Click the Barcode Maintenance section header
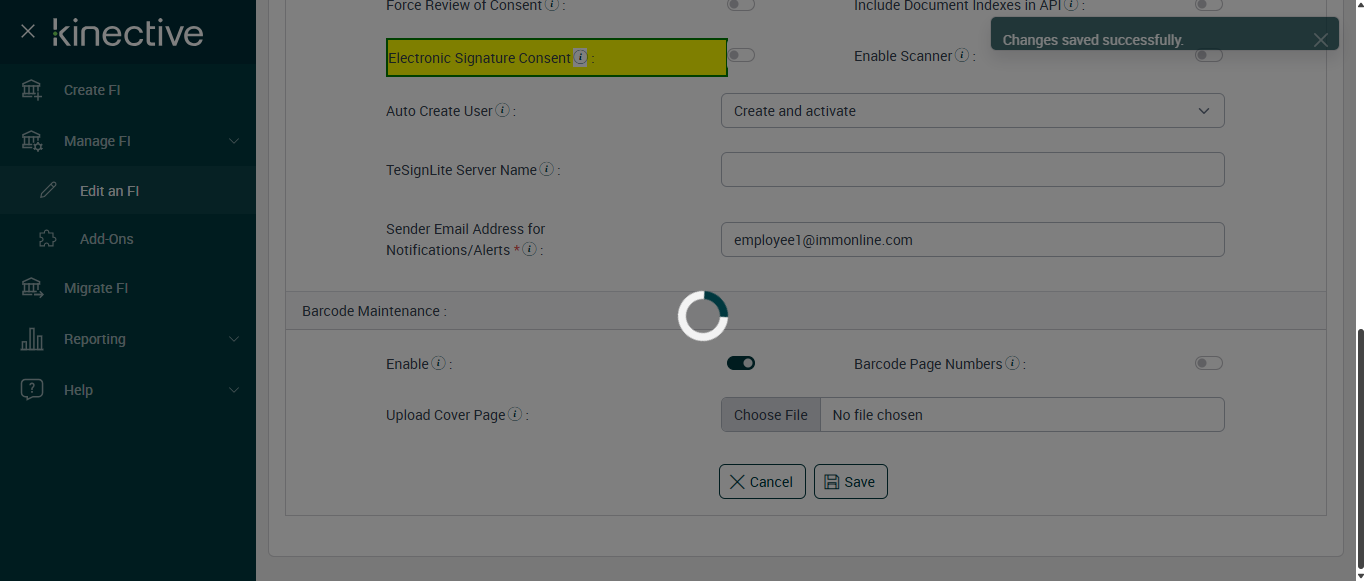 [x=806, y=311]
